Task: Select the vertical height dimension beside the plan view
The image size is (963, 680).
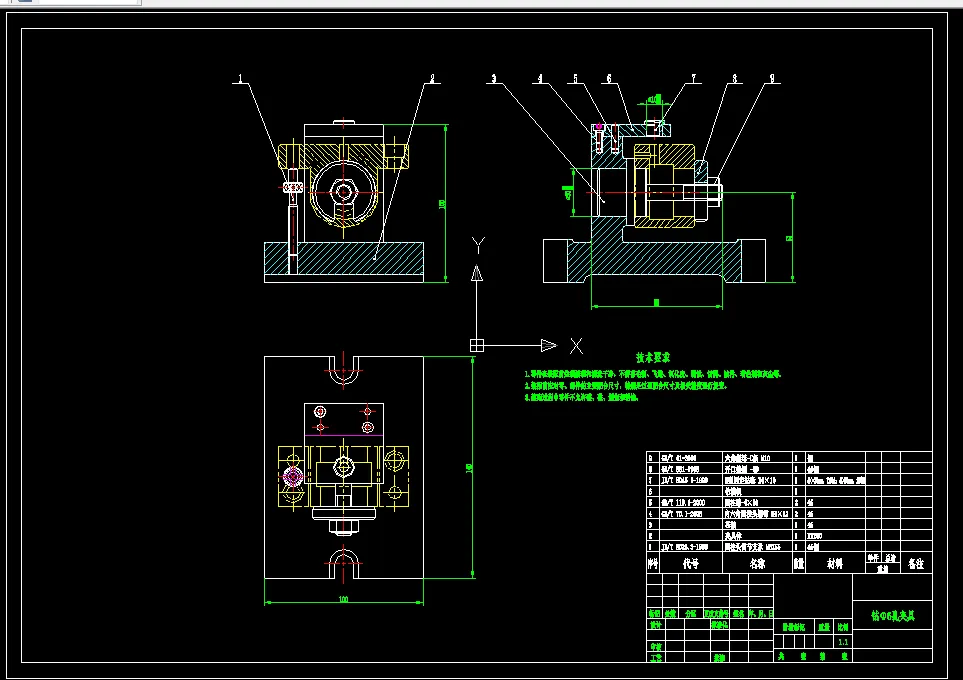Action: click(x=470, y=468)
